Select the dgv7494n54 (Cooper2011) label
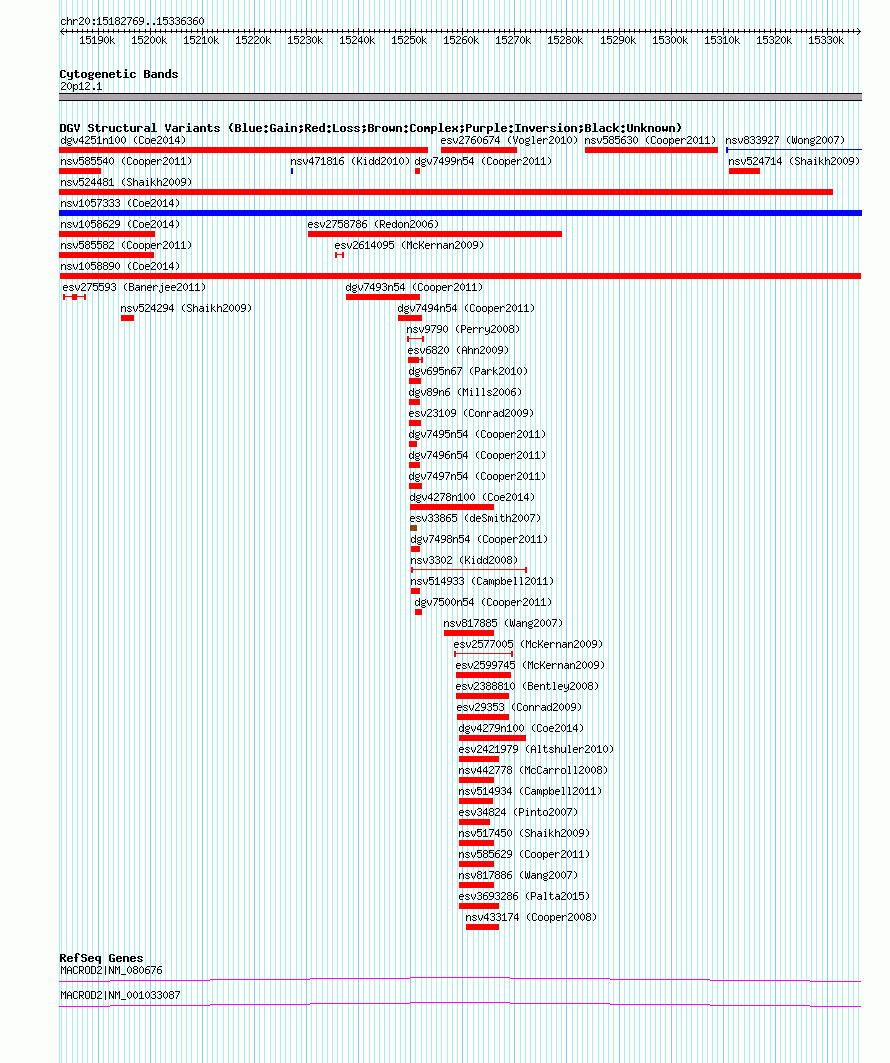The height and width of the screenshot is (1063, 890). point(466,308)
